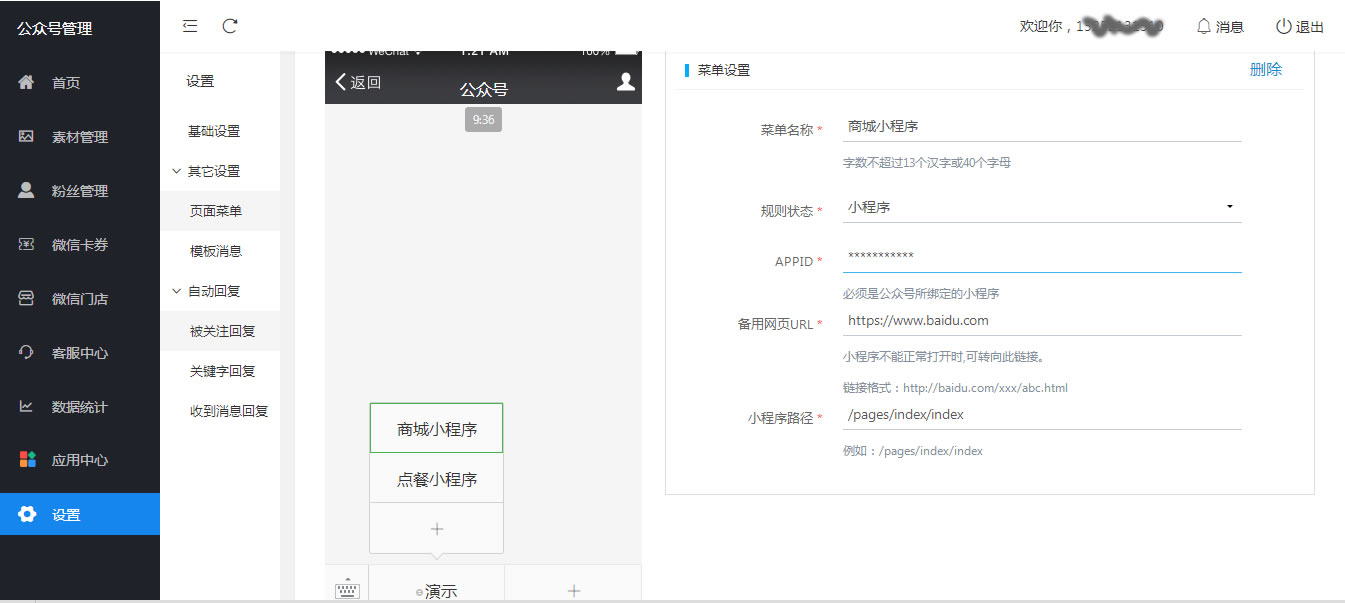Screen dimensions: 1345x603
Task: Click the 9:36 timestamp in phone preview
Action: [x=483, y=119]
